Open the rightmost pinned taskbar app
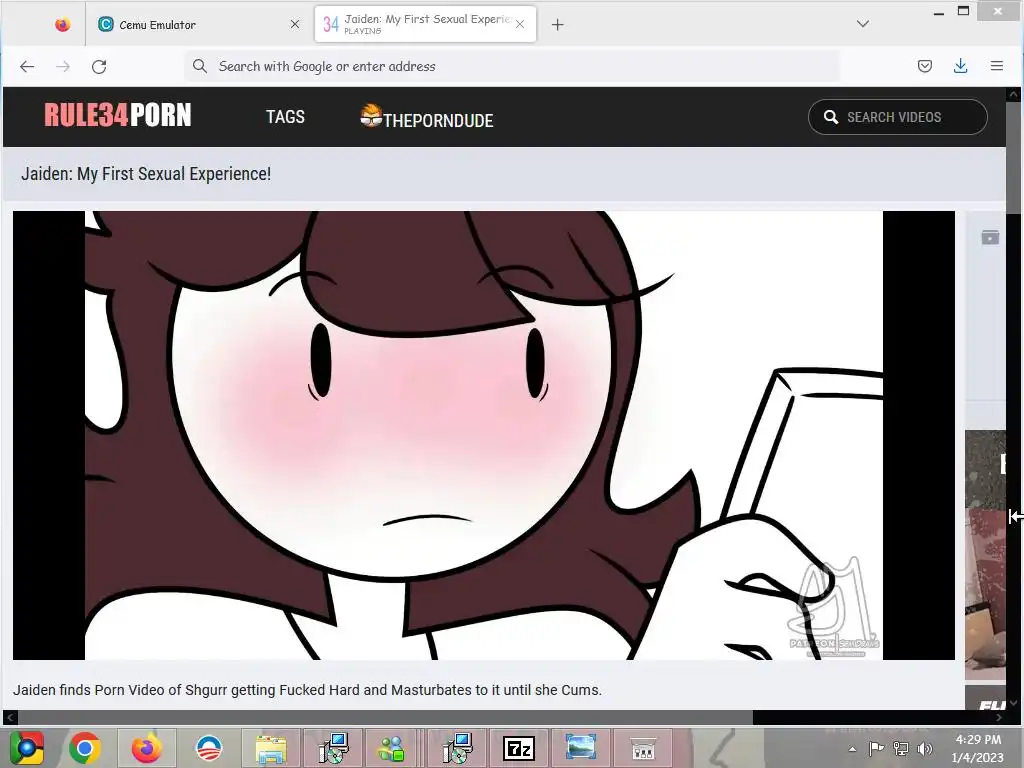 643,749
